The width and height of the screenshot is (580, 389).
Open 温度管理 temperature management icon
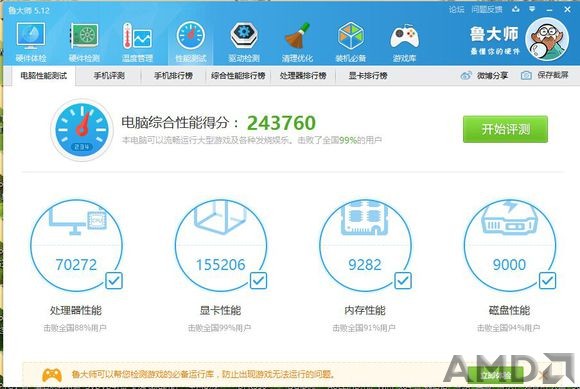tap(137, 41)
